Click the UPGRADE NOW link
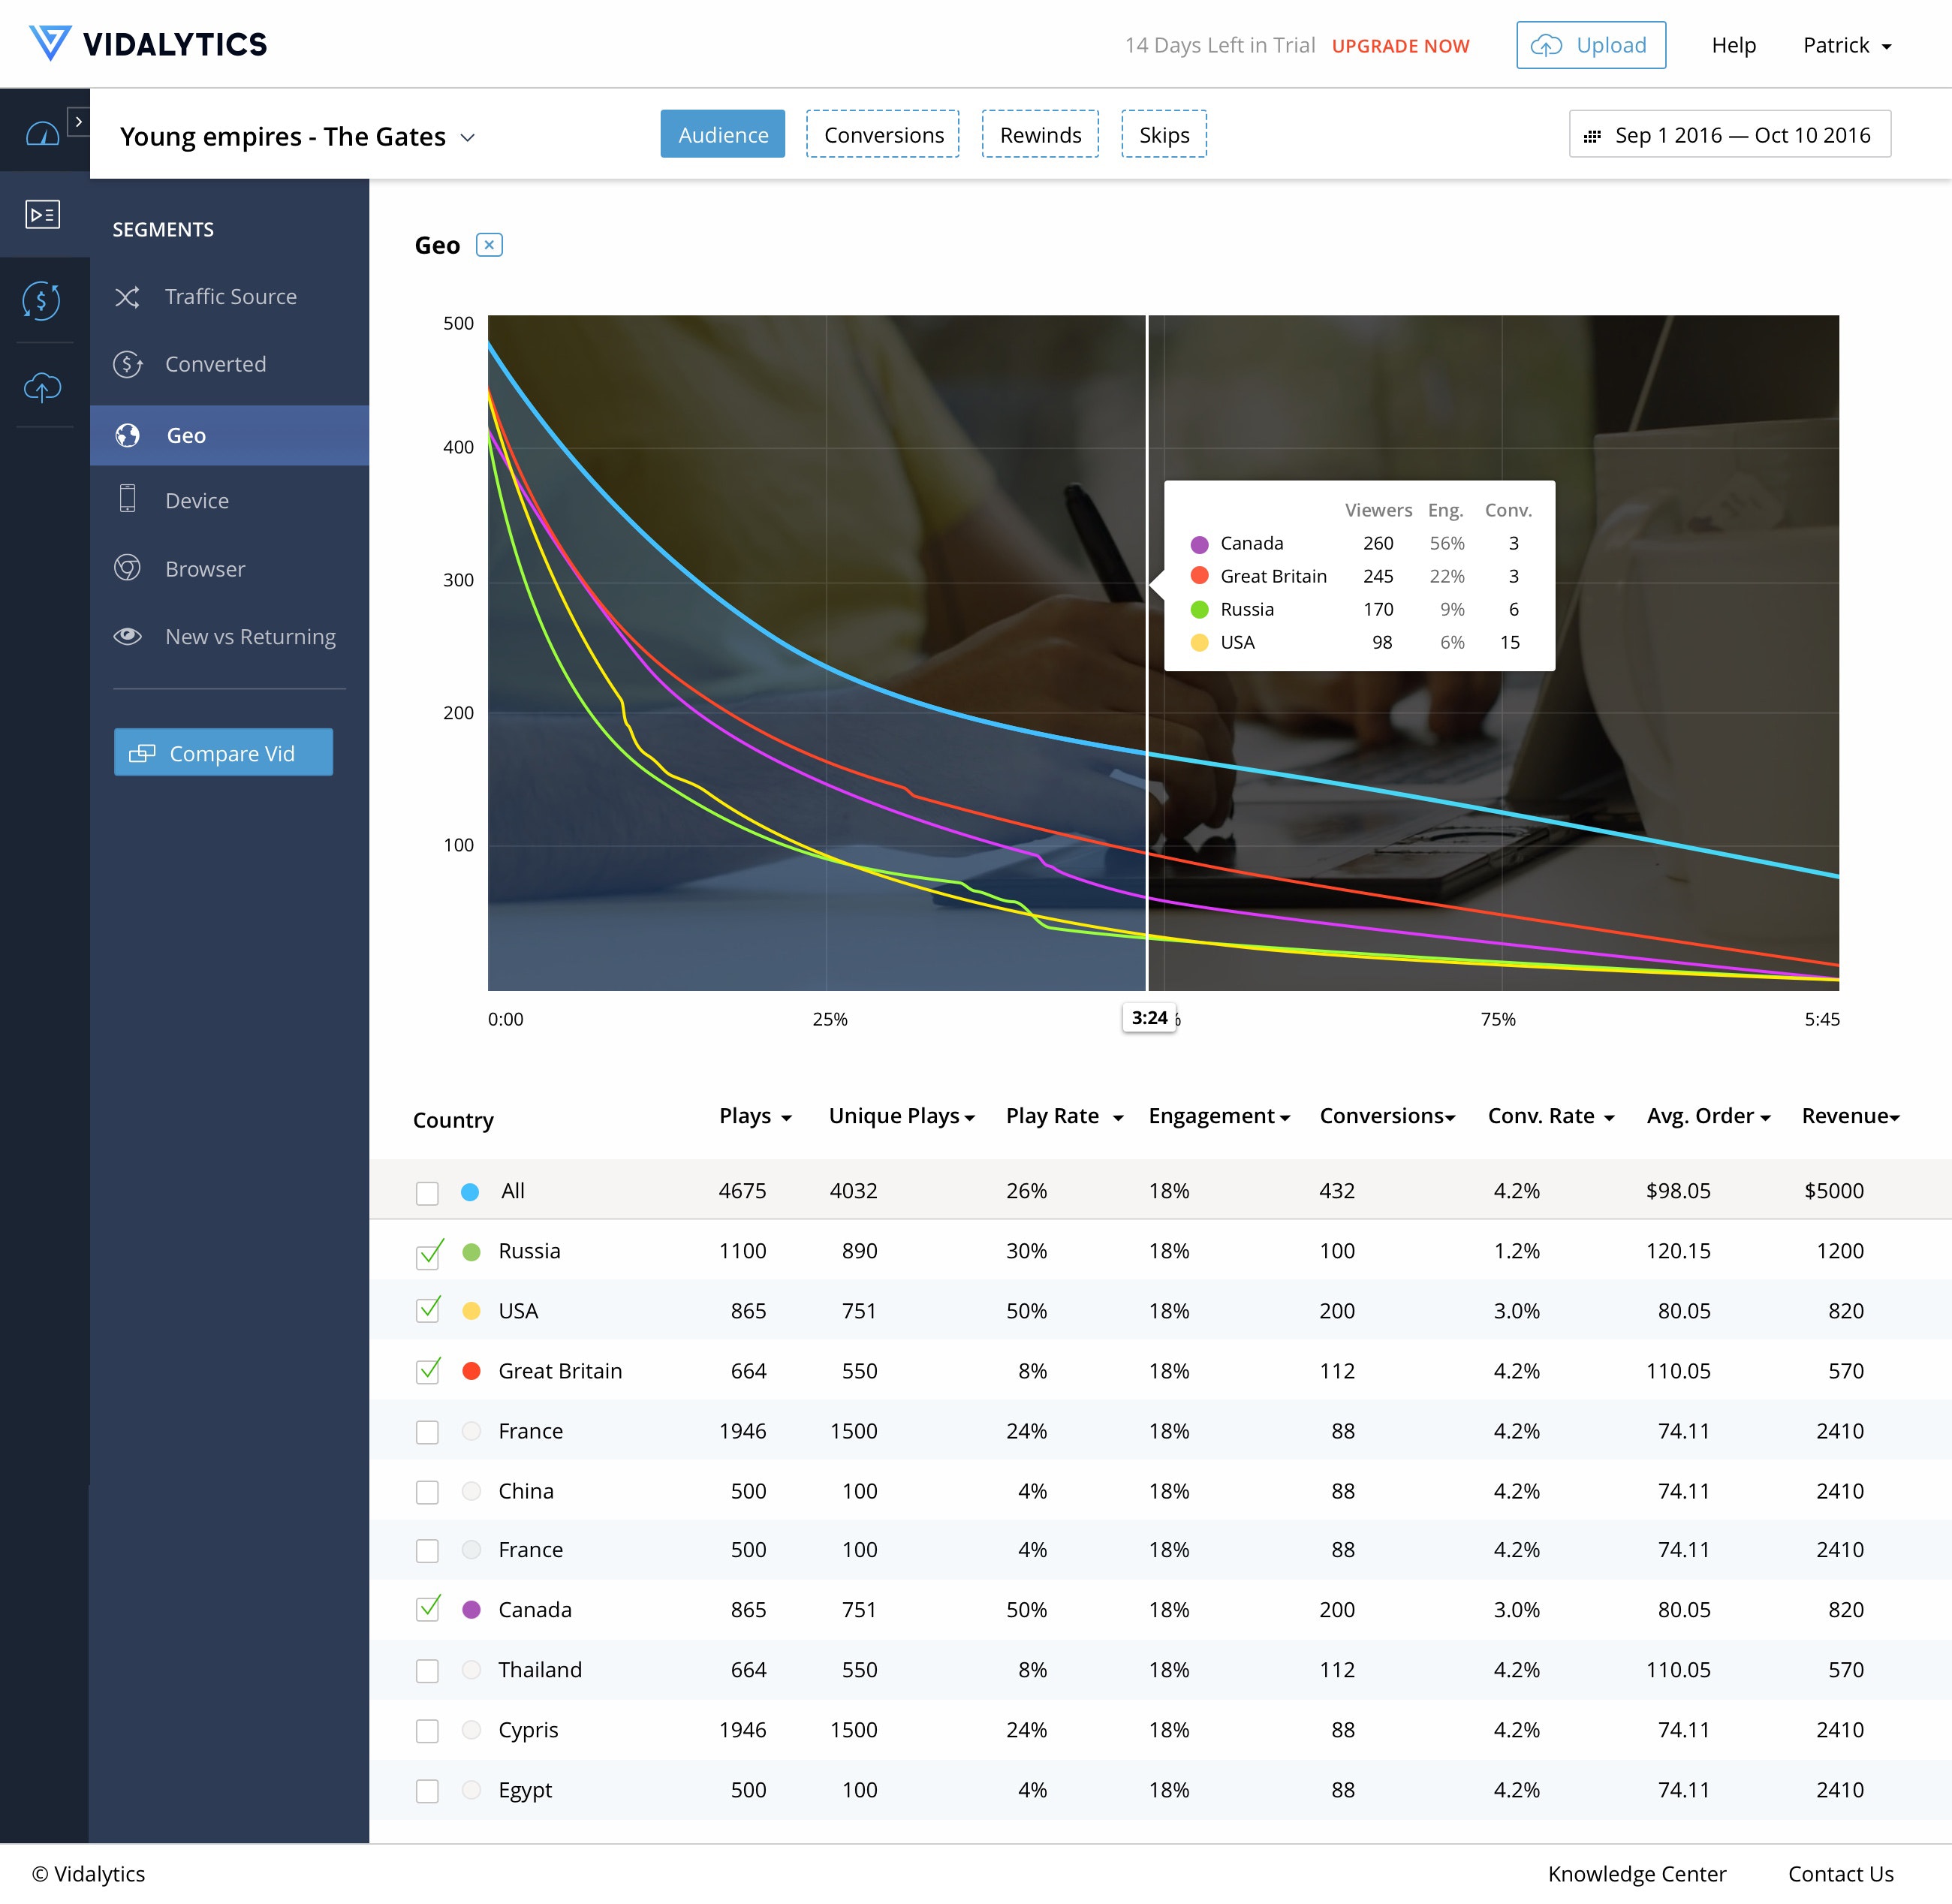This screenshot has width=1952, height=1904. (x=1400, y=46)
